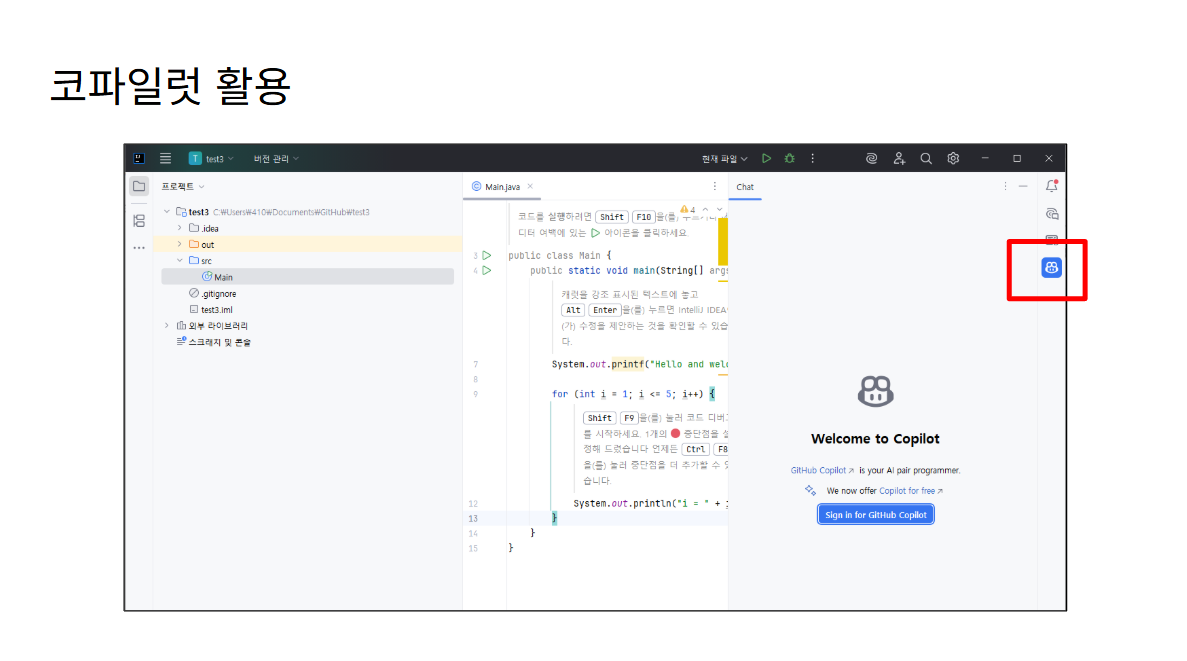Click Sign in for GitHub Copilot
Image resolution: width=1187 pixels, height=661 pixels.
(x=876, y=515)
